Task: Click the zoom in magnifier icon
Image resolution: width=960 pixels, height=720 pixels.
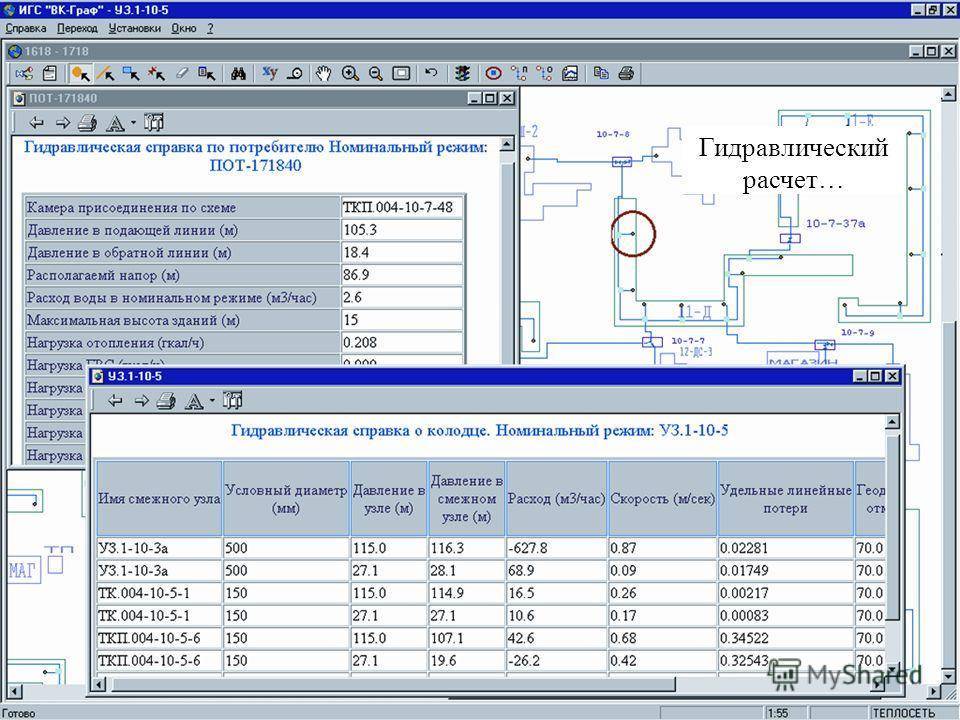Action: tap(350, 73)
